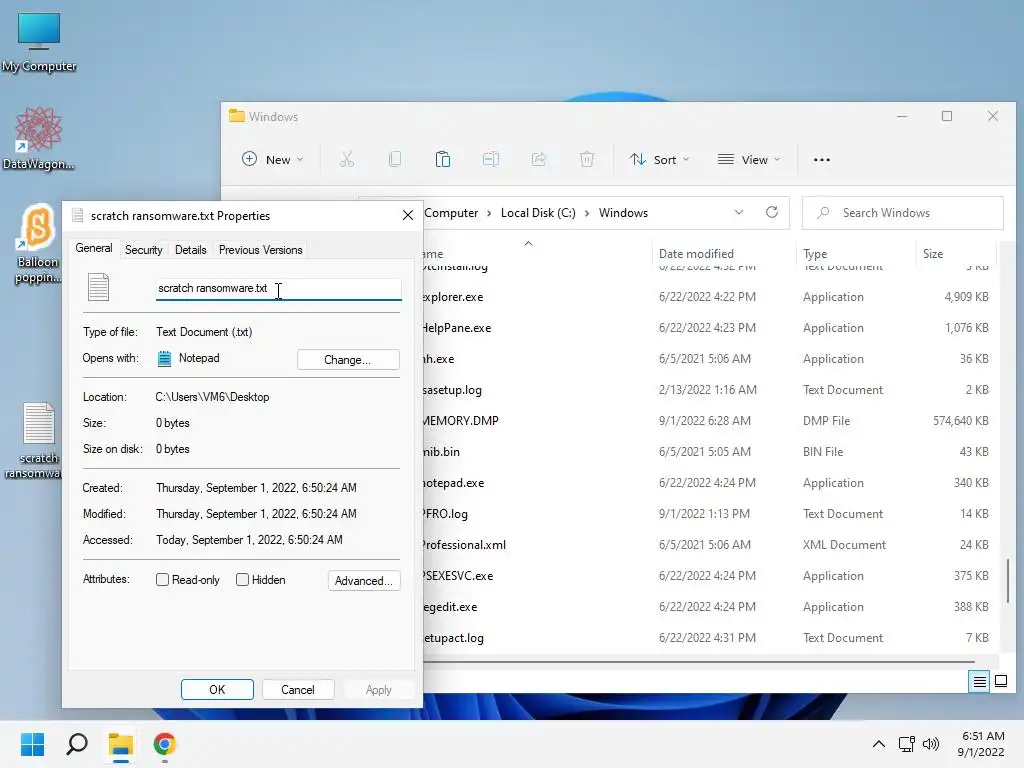Click file name field in Properties
1024x768 pixels.
coord(278,288)
